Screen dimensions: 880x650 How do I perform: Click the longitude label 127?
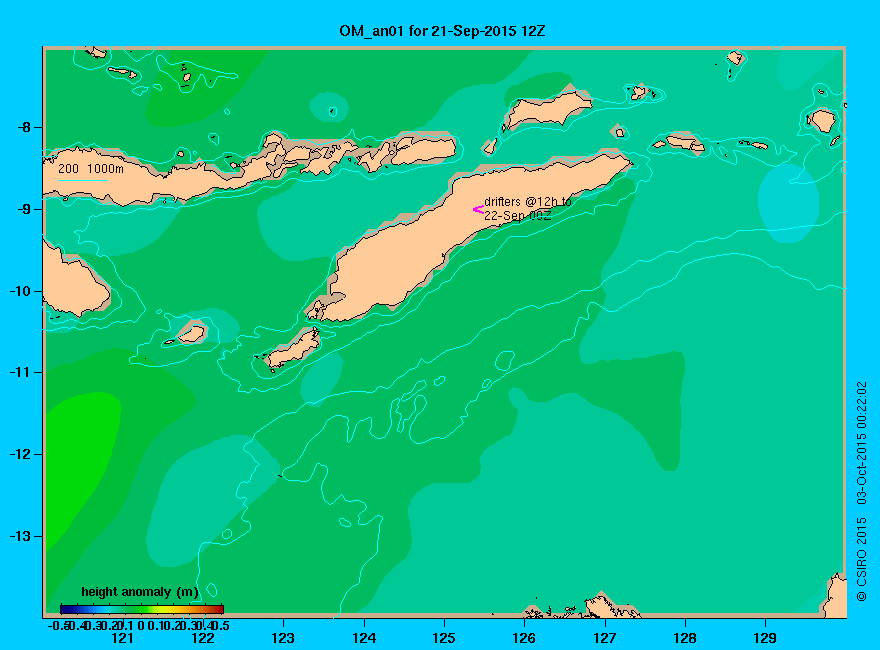click(x=604, y=638)
